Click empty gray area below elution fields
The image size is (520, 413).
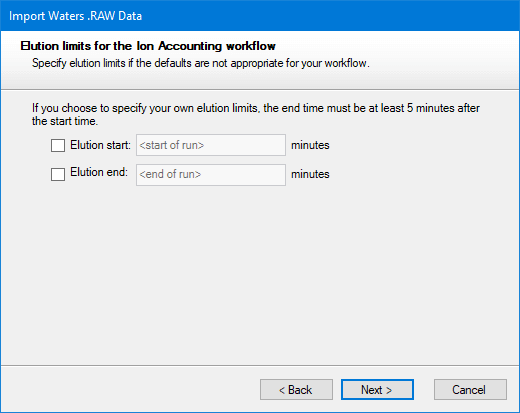(x=260, y=273)
